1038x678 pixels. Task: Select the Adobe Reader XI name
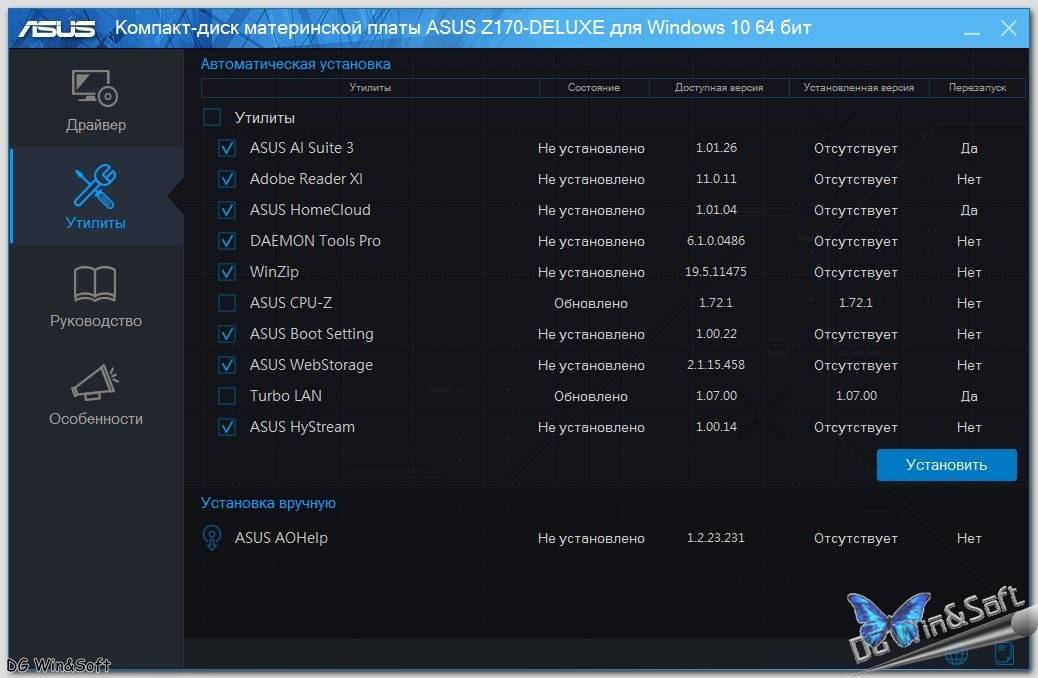click(x=307, y=179)
